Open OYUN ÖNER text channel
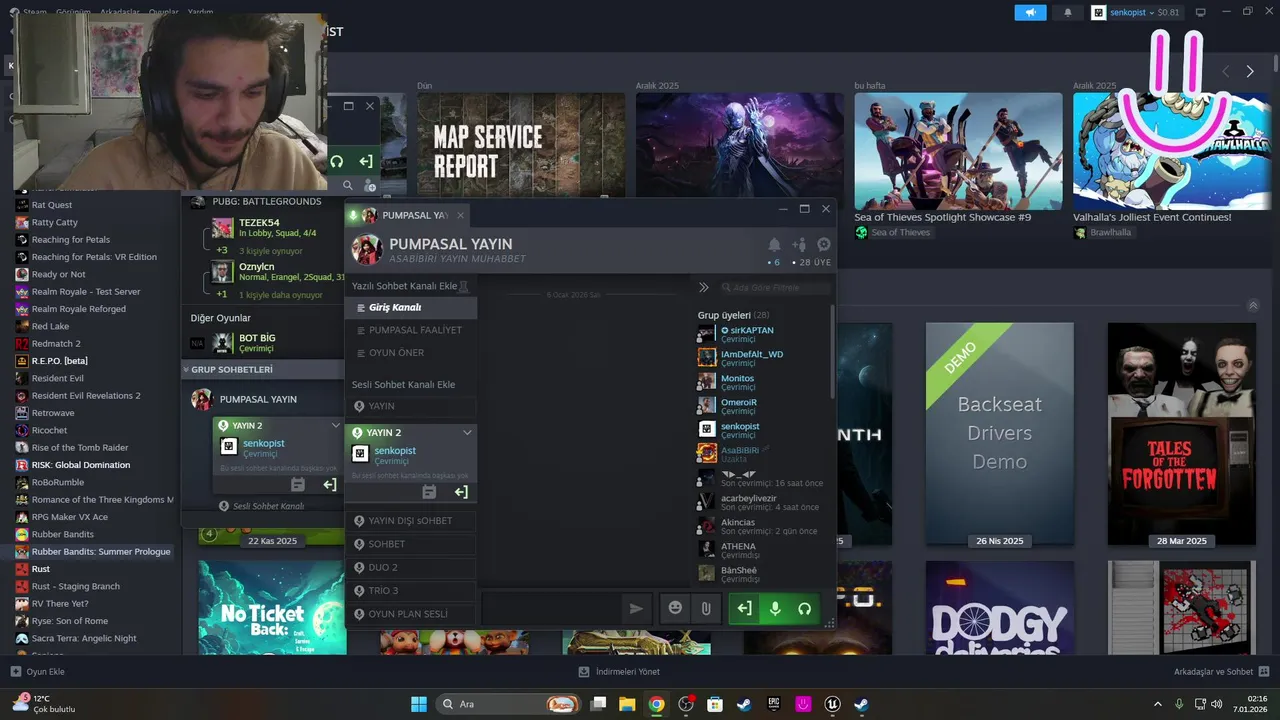 pyautogui.click(x=411, y=353)
